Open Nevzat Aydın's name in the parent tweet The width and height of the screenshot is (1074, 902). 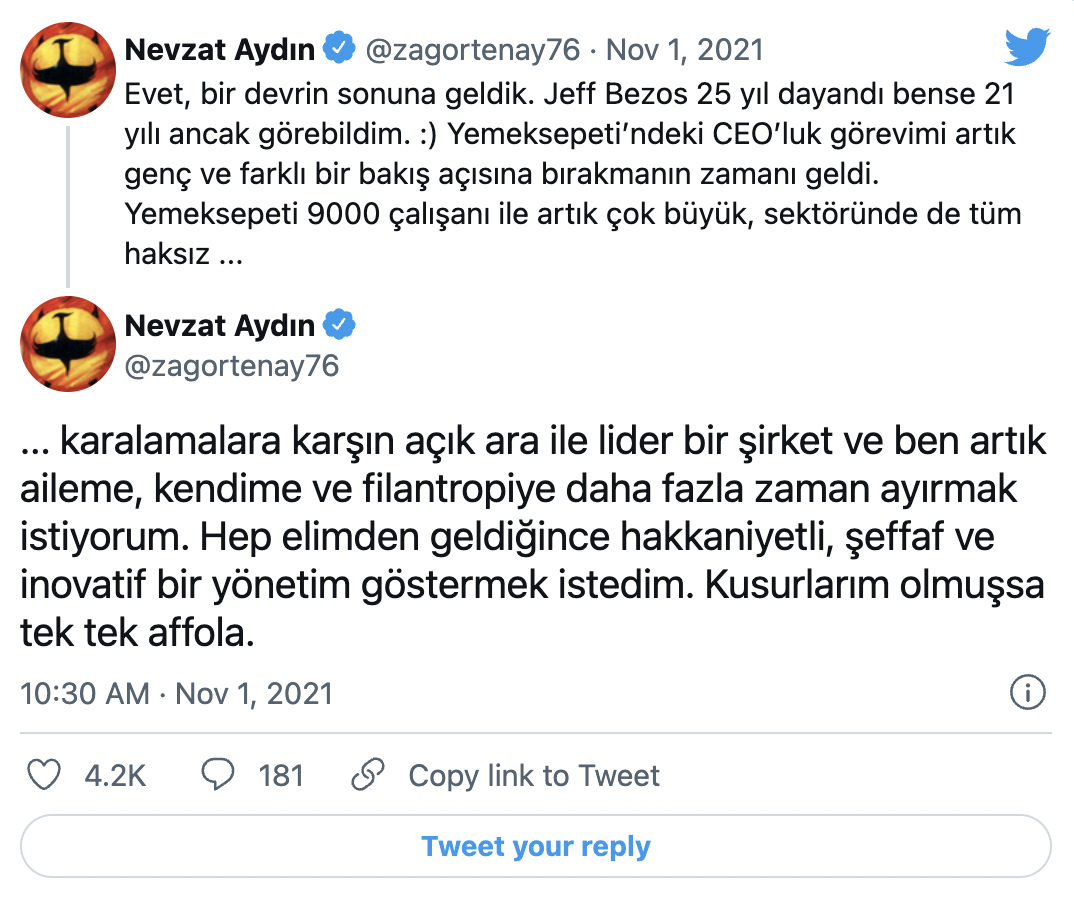(220, 48)
